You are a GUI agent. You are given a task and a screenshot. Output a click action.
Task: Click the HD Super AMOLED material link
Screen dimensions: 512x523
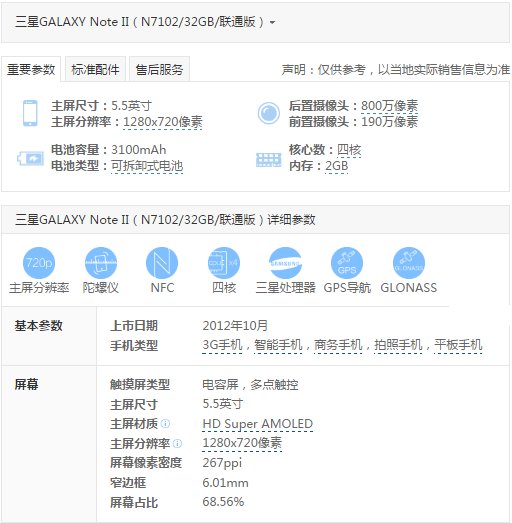(x=258, y=424)
